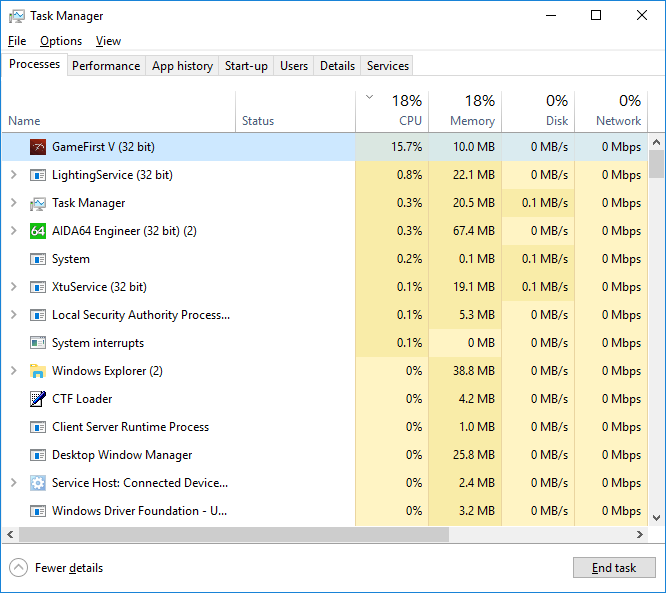Sort by the CPU column header
The height and width of the screenshot is (593, 666).
392,112
